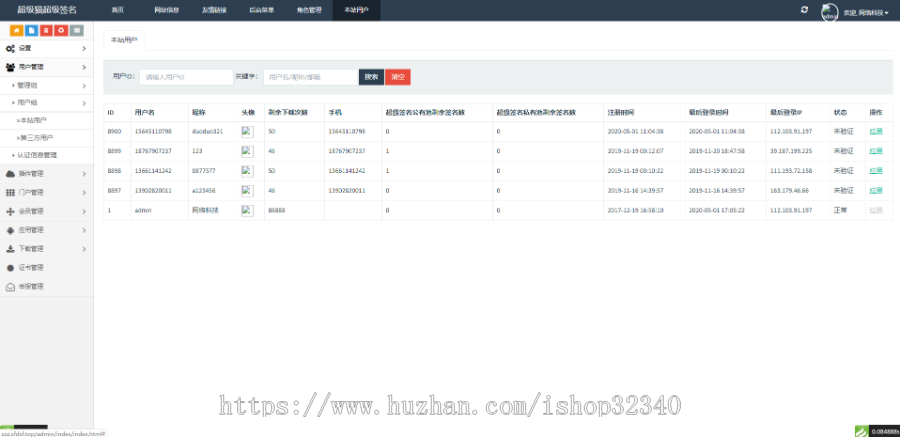
Task: Expand the 插件管理 sidebar section
Action: (x=48, y=174)
